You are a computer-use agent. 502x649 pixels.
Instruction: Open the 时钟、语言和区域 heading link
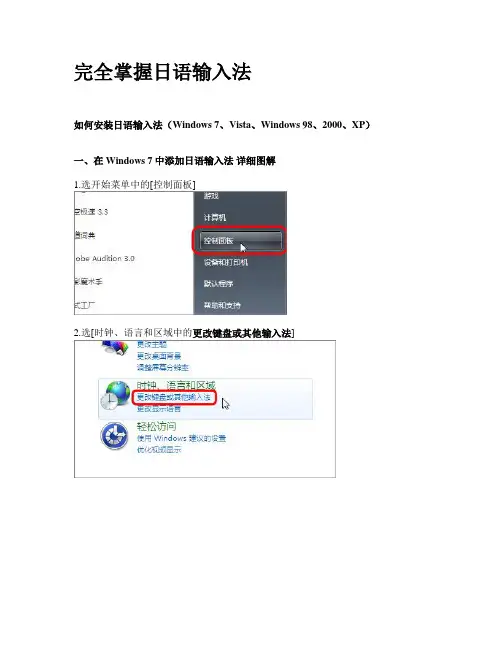pos(176,385)
